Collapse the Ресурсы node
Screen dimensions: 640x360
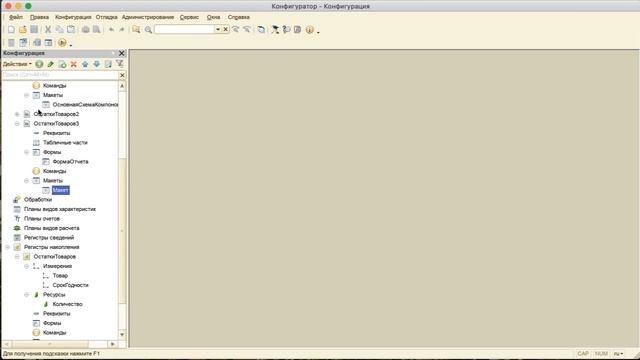click(27, 295)
